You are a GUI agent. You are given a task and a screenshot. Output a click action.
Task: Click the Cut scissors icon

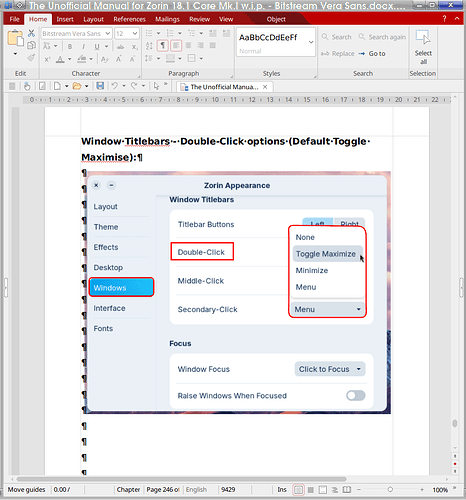(x=31, y=33)
